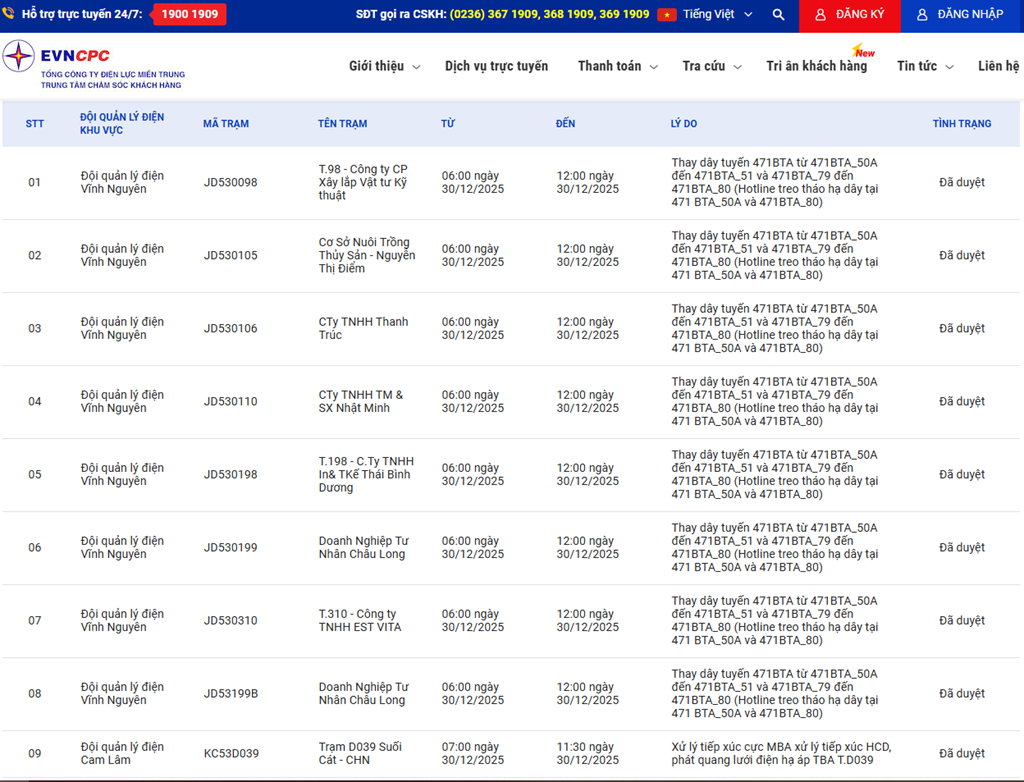
Task: Click the New badge above Tri ân khách hàng
Action: tap(862, 51)
